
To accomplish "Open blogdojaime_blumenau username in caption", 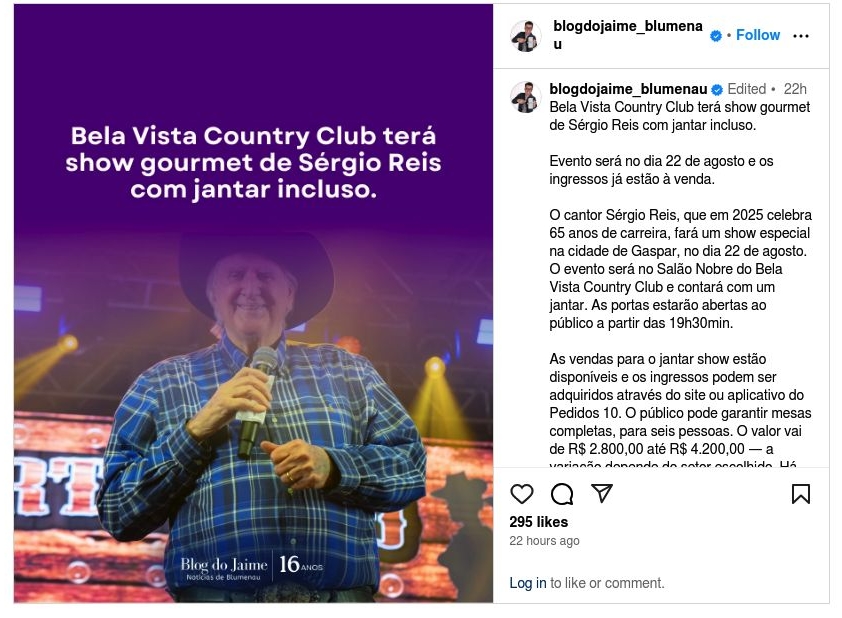I will [x=628, y=89].
